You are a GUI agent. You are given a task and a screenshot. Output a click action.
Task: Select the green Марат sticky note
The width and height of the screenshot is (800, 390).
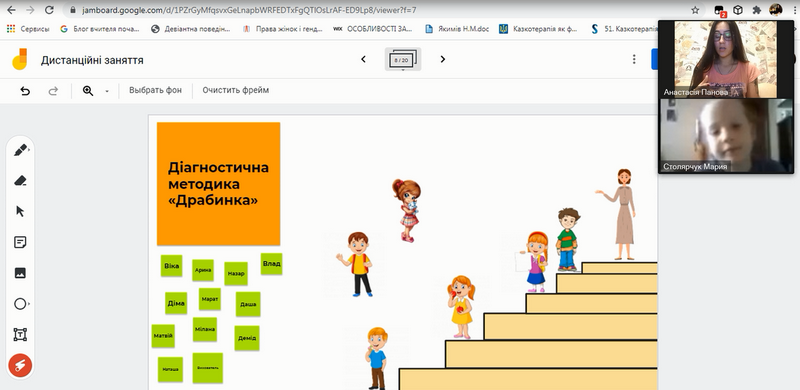tap(210, 299)
